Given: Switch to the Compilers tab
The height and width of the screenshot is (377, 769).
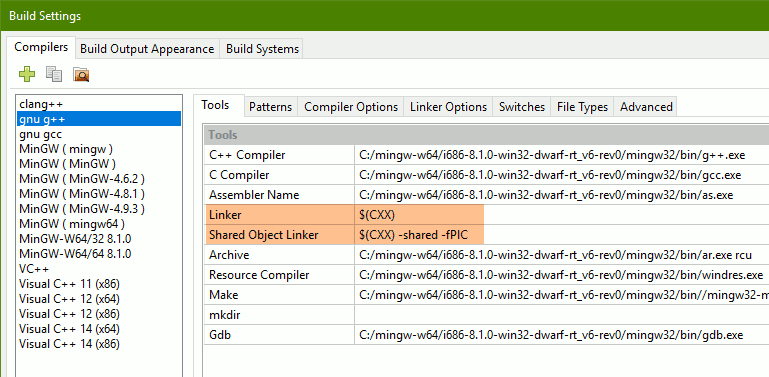Looking at the screenshot, I should click(x=41, y=47).
